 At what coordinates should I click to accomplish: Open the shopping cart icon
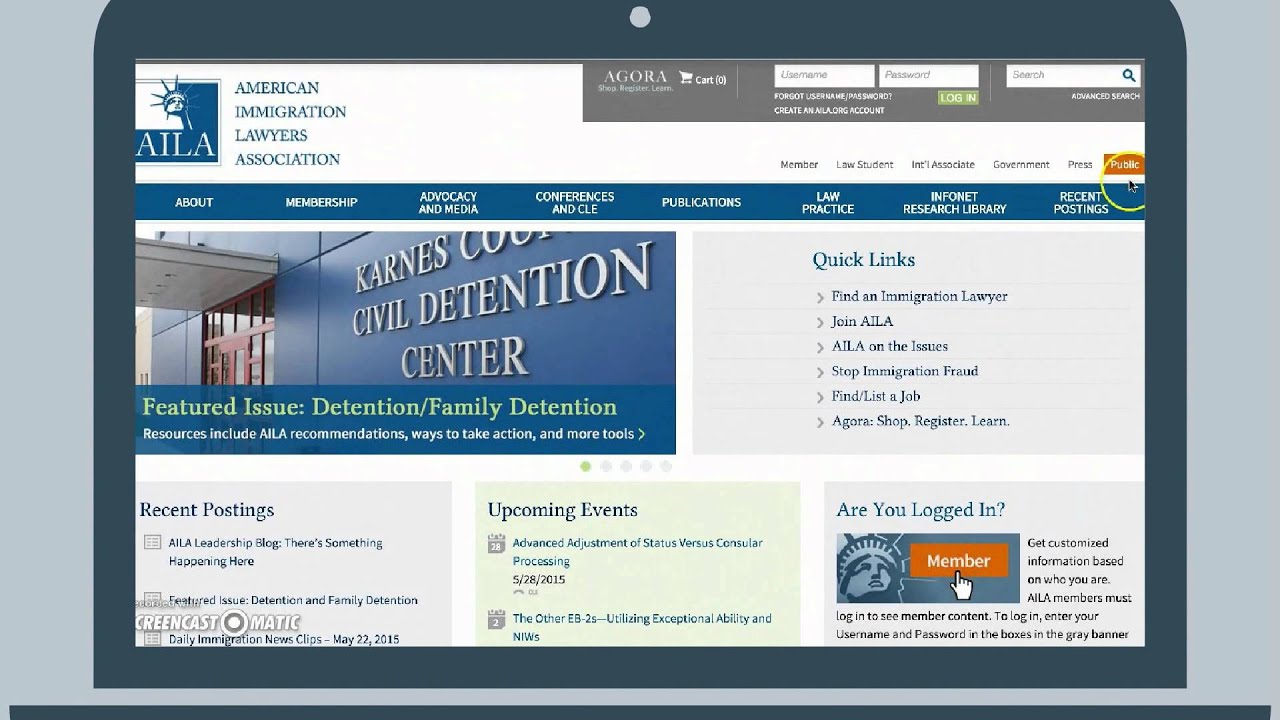(686, 78)
